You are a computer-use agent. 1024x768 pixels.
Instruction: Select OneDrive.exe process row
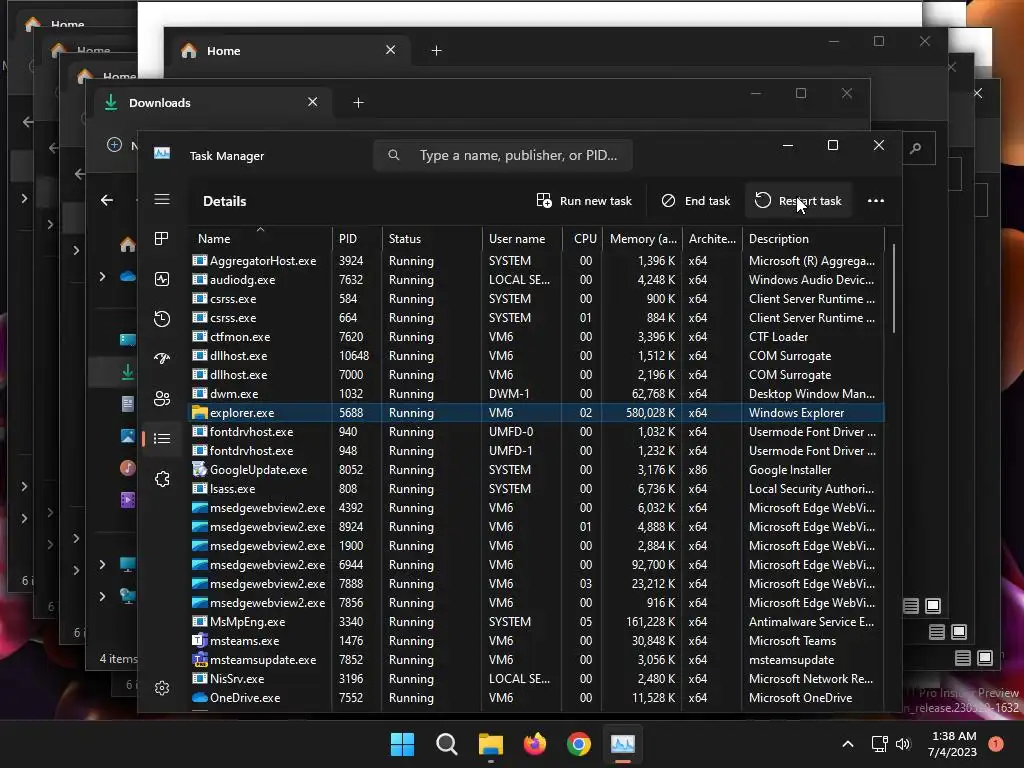(x=537, y=697)
